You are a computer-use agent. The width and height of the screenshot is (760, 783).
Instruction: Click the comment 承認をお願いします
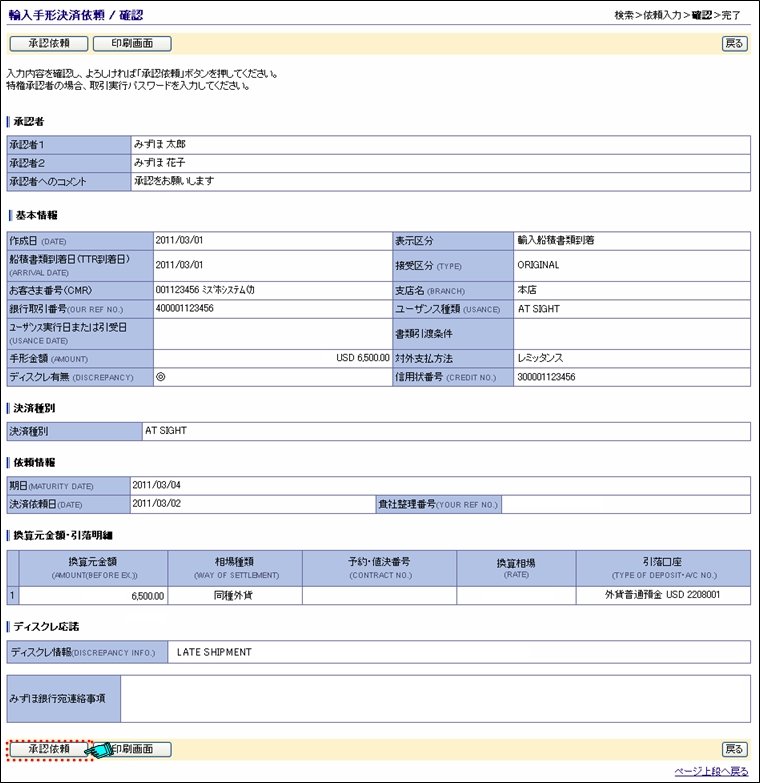[174, 181]
